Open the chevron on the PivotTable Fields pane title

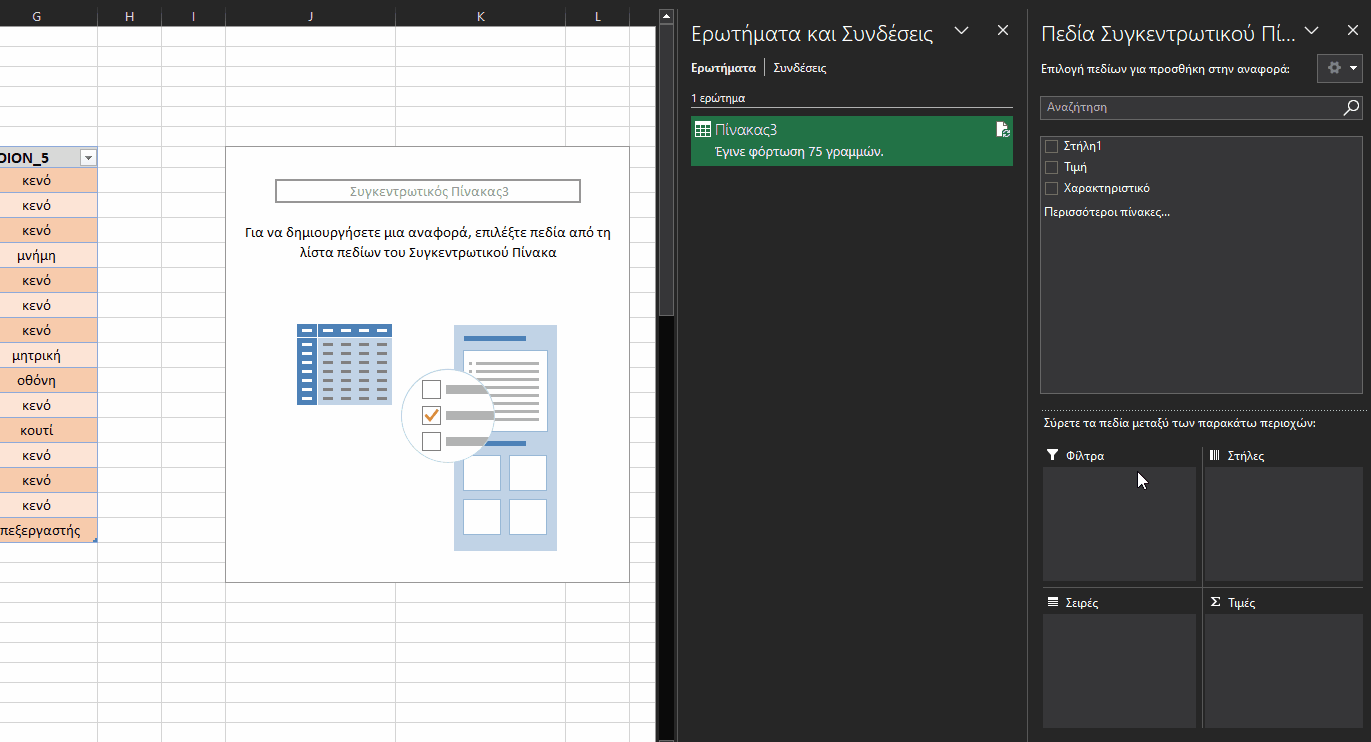coord(1313,30)
